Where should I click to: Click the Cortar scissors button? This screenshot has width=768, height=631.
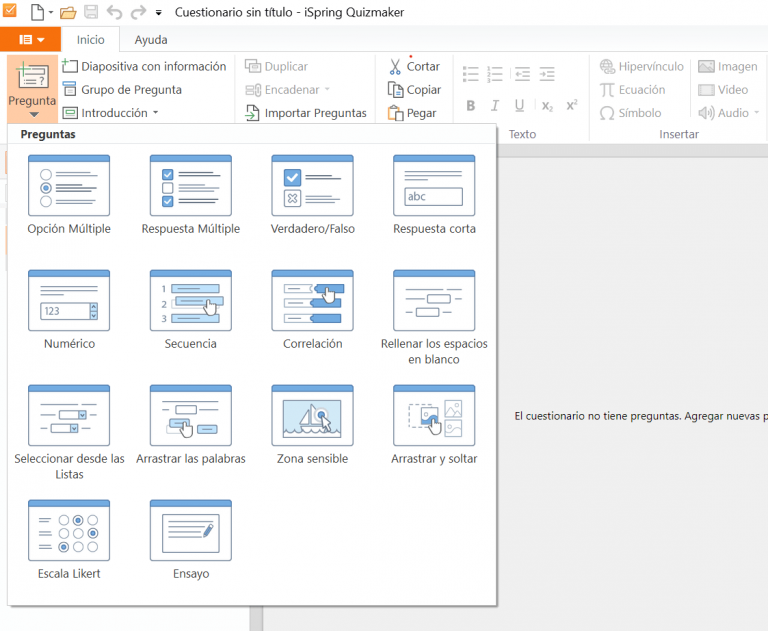click(414, 66)
